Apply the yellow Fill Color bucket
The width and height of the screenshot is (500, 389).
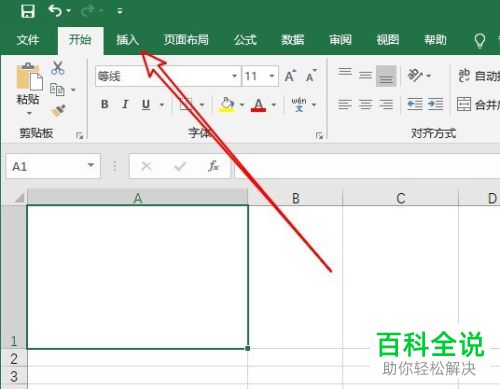click(227, 104)
